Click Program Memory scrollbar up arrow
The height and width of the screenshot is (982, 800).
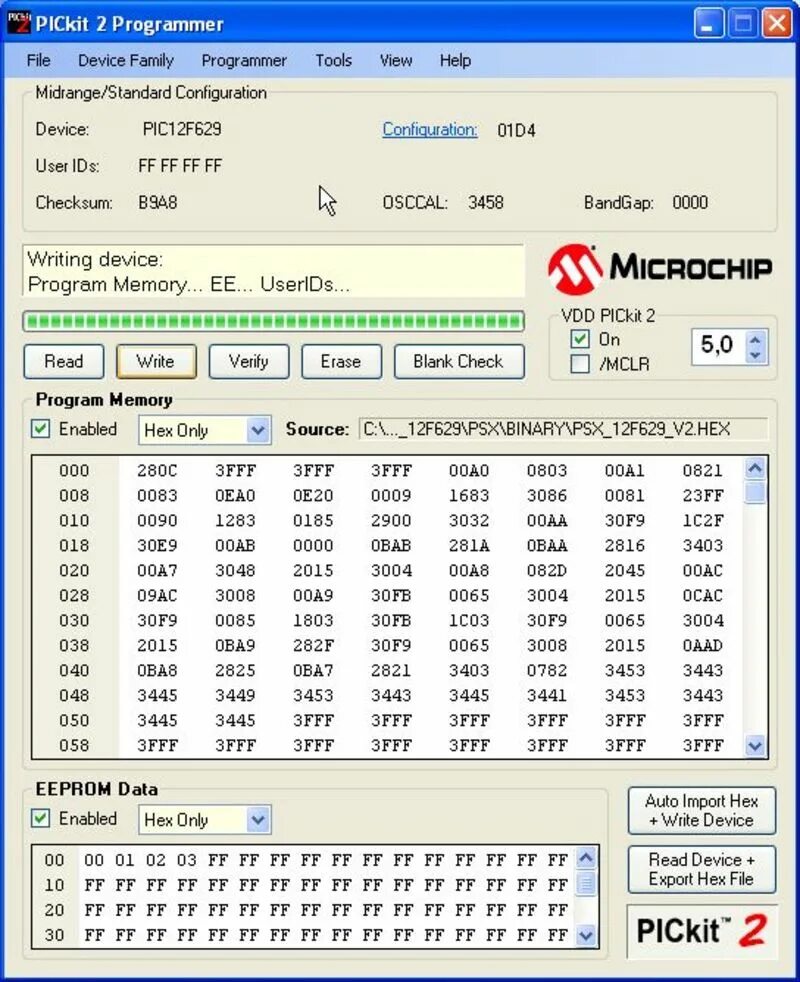coord(755,468)
